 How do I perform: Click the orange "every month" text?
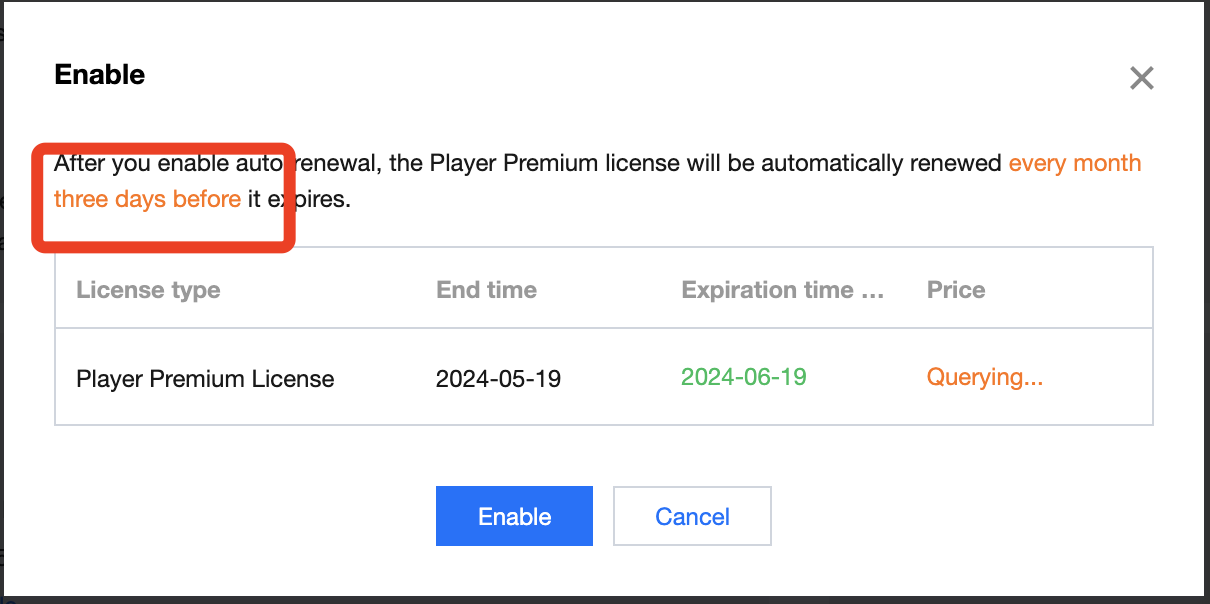coord(1074,163)
